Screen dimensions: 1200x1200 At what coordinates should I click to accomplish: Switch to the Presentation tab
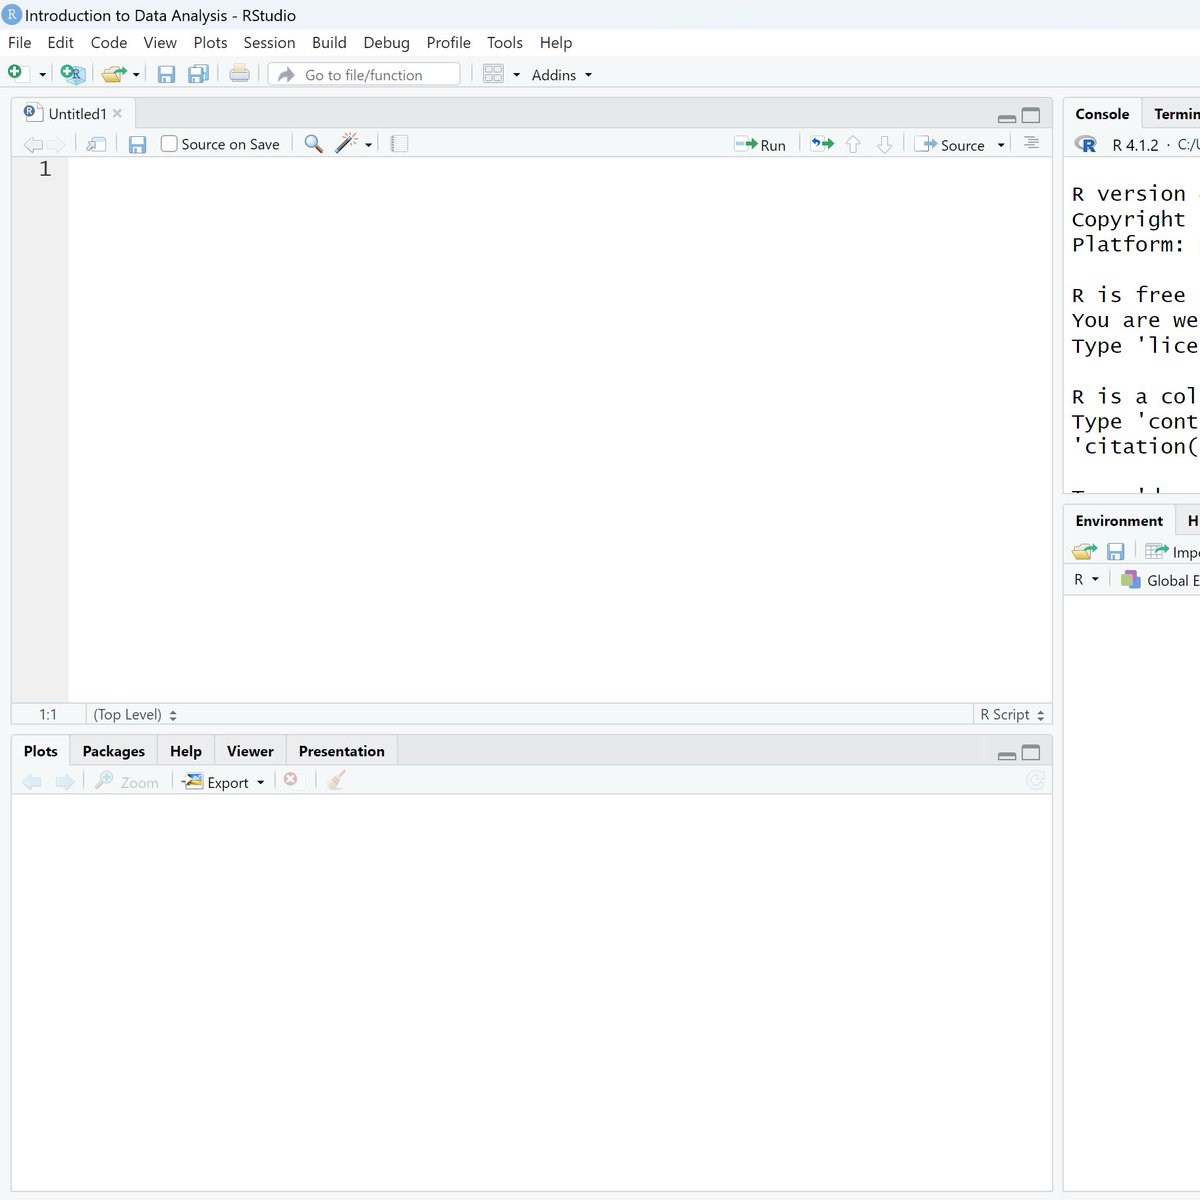coord(341,751)
